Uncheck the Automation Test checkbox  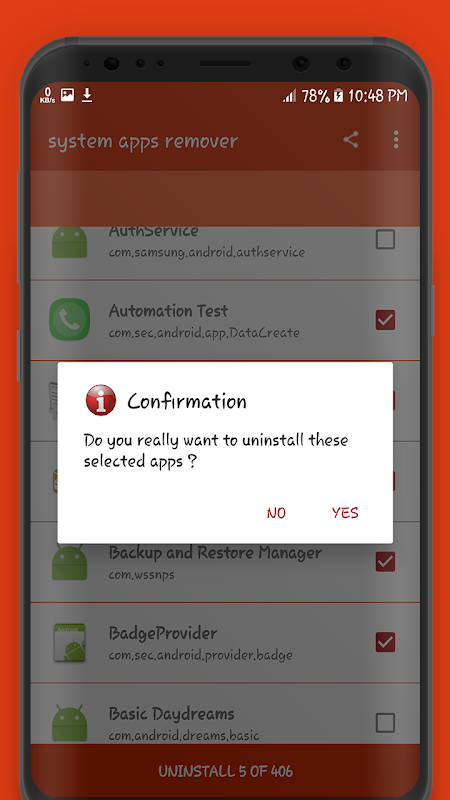tap(385, 320)
